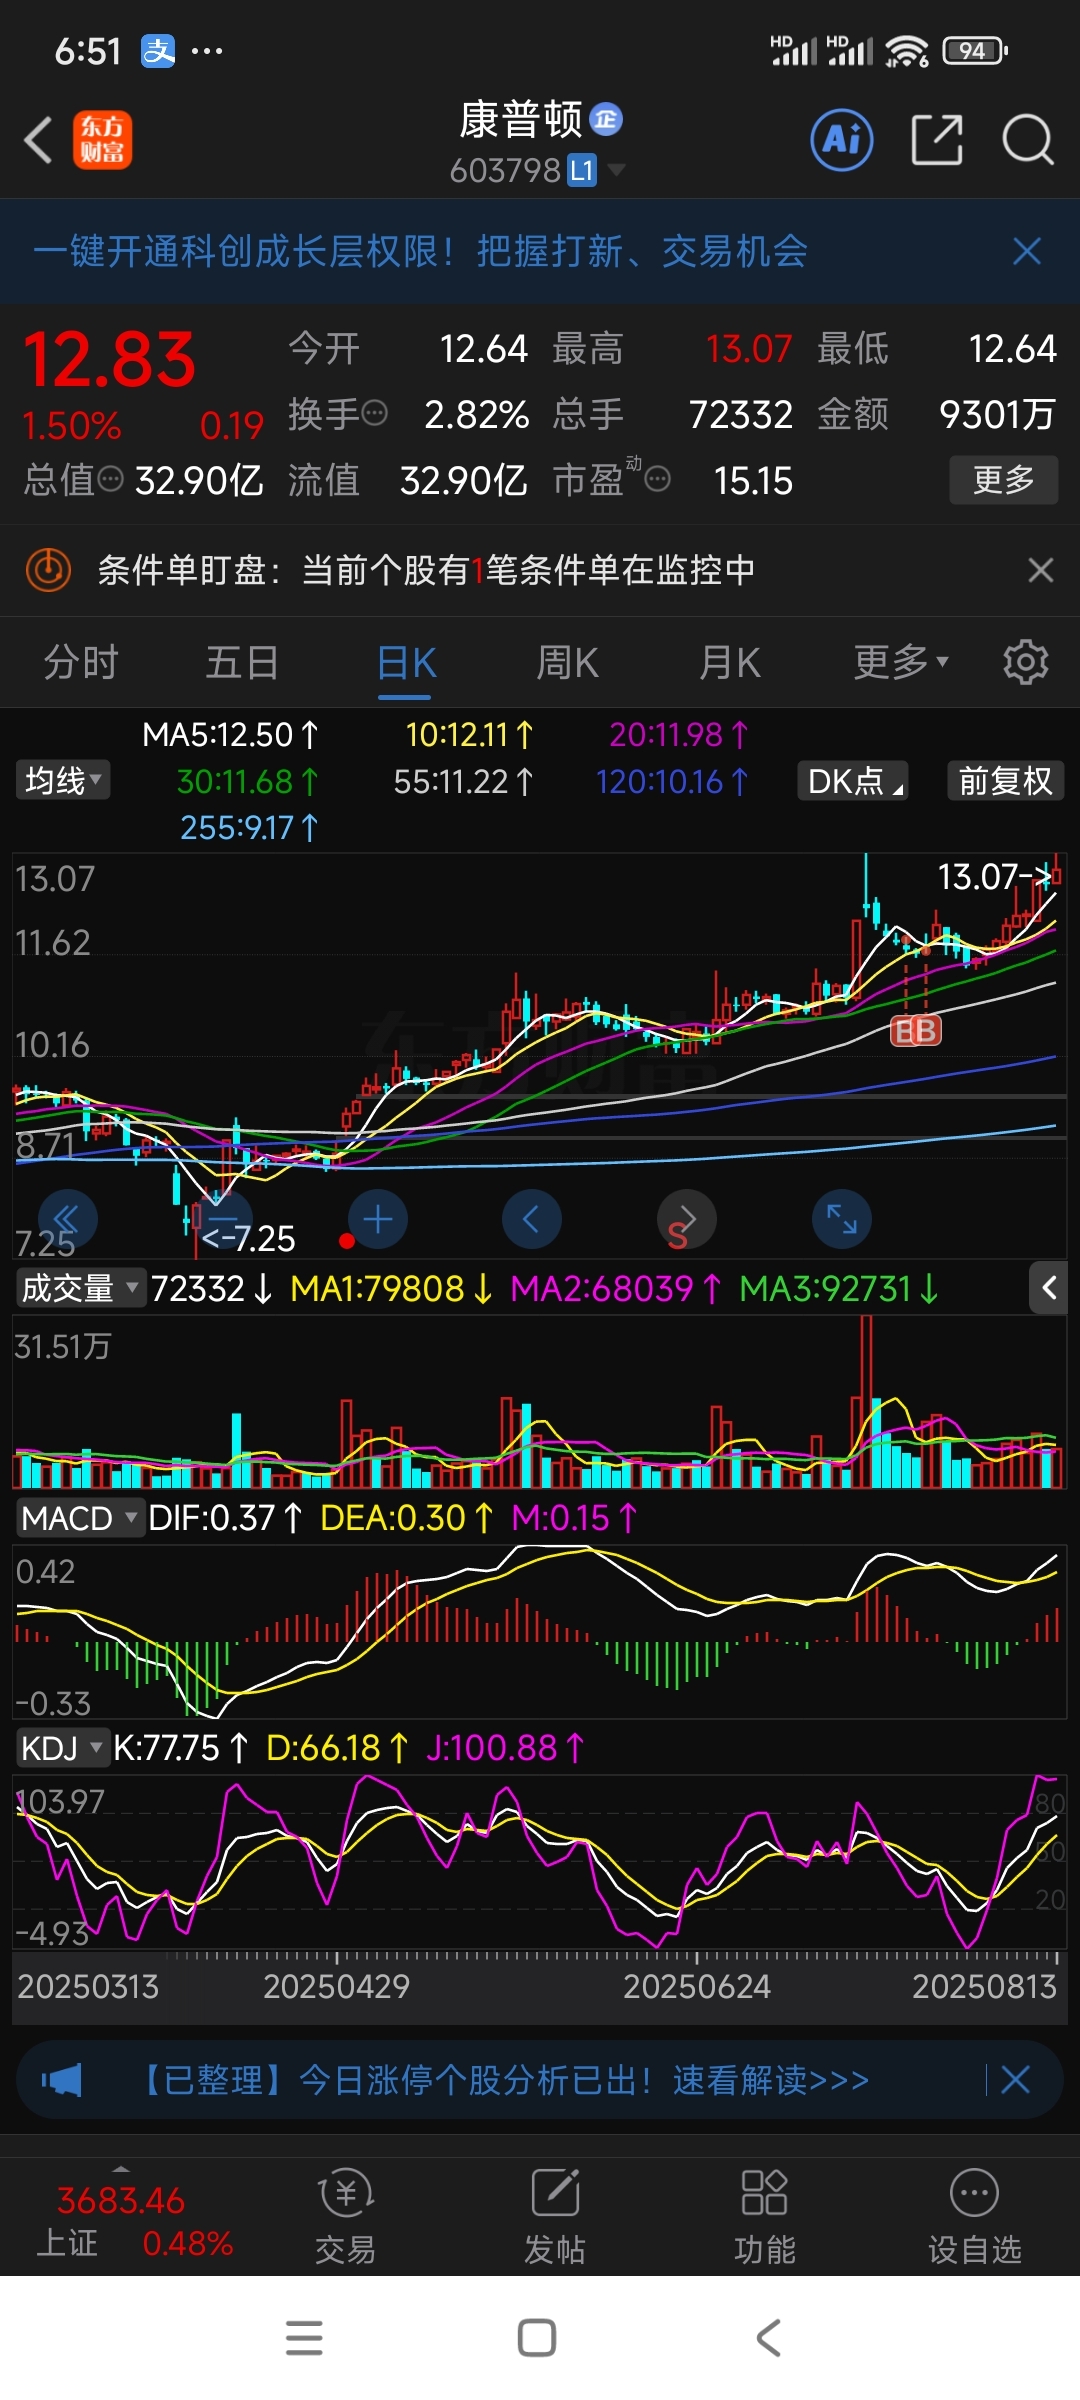This screenshot has height=2400, width=1080.
Task: Switch to the 分时 tab
Action: click(x=81, y=662)
